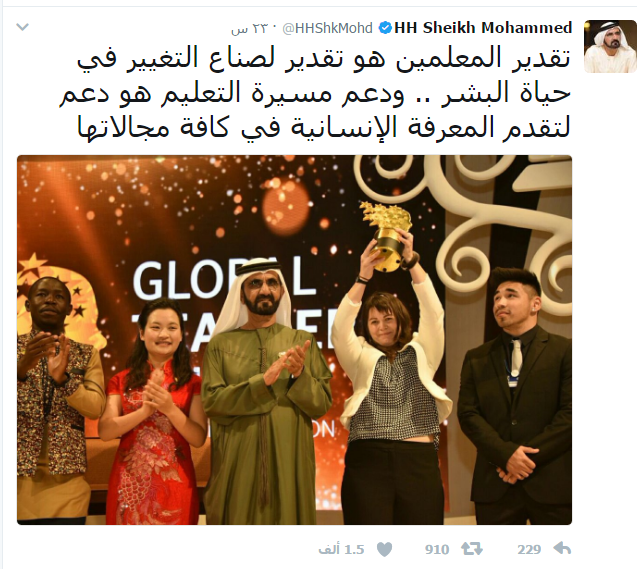The height and width of the screenshot is (569, 637).
Task: Open the @HHShkMohd handle link
Action: coord(327,28)
